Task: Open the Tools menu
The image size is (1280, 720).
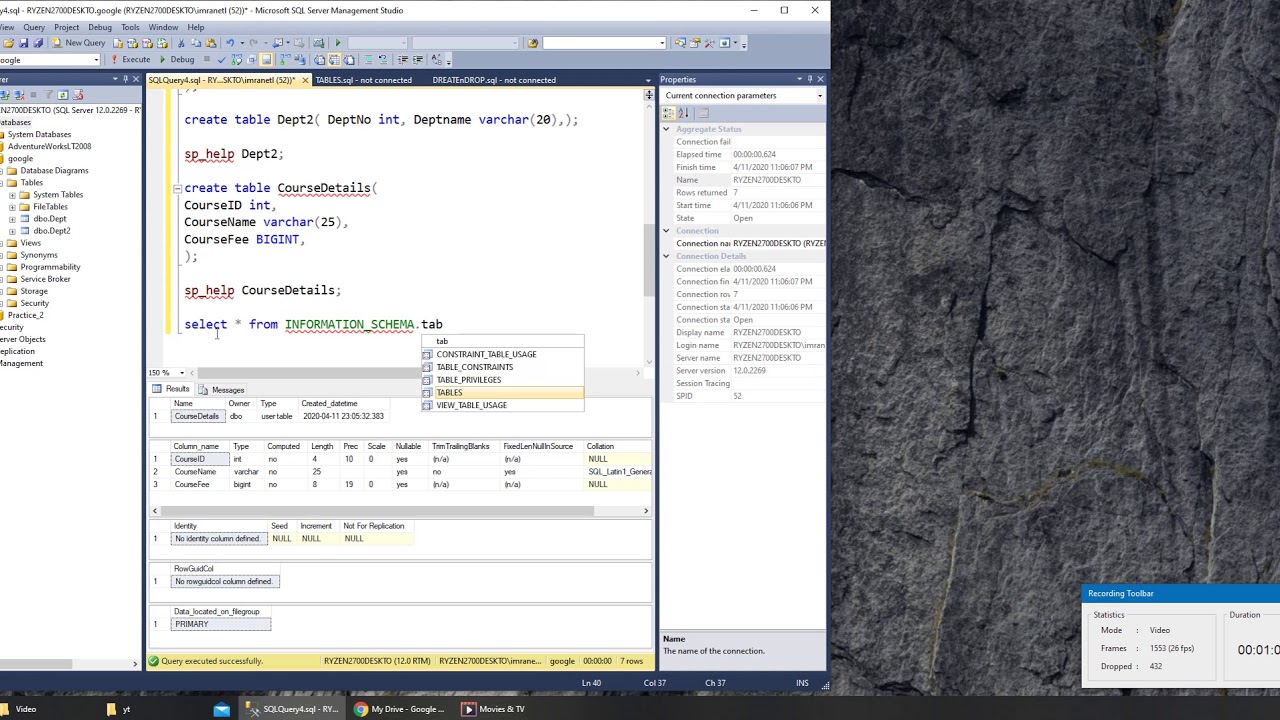Action: (130, 27)
